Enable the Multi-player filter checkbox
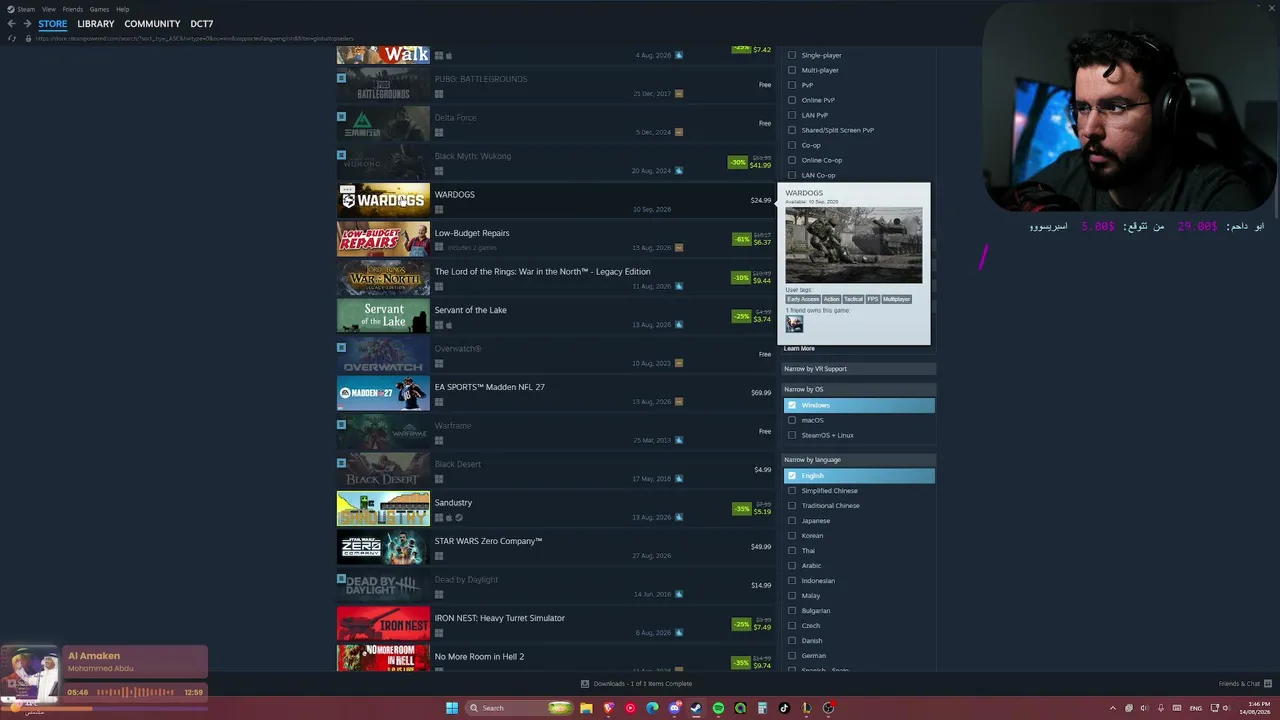This screenshot has height=720, width=1280. tap(792, 70)
